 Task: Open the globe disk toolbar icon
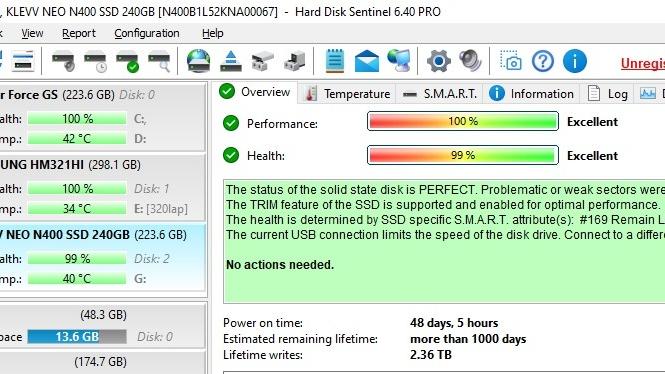198,61
